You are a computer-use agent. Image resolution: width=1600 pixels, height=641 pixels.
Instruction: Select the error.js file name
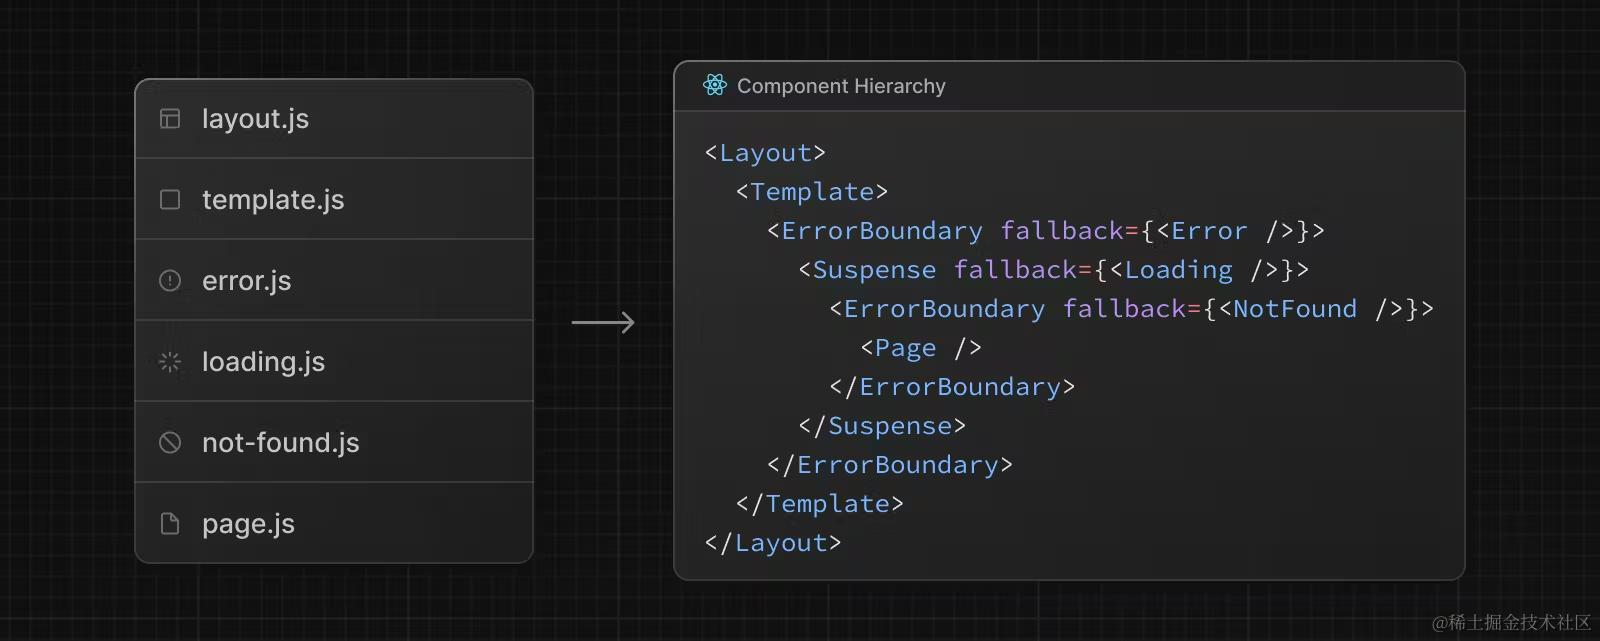coord(247,281)
